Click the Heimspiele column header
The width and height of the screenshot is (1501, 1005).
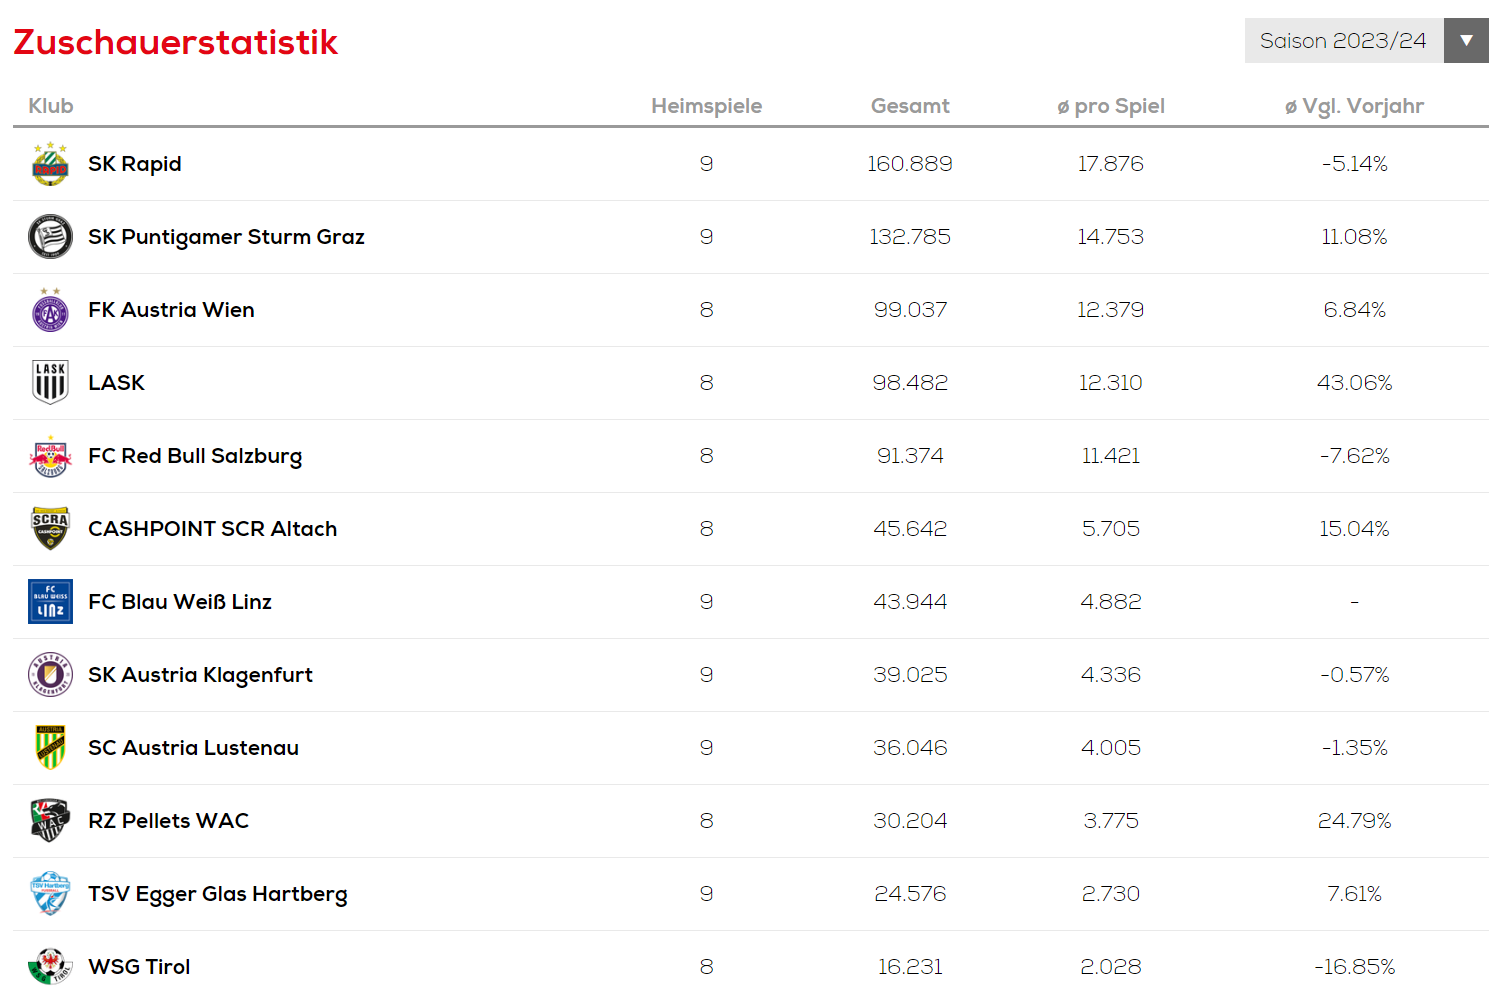[707, 106]
